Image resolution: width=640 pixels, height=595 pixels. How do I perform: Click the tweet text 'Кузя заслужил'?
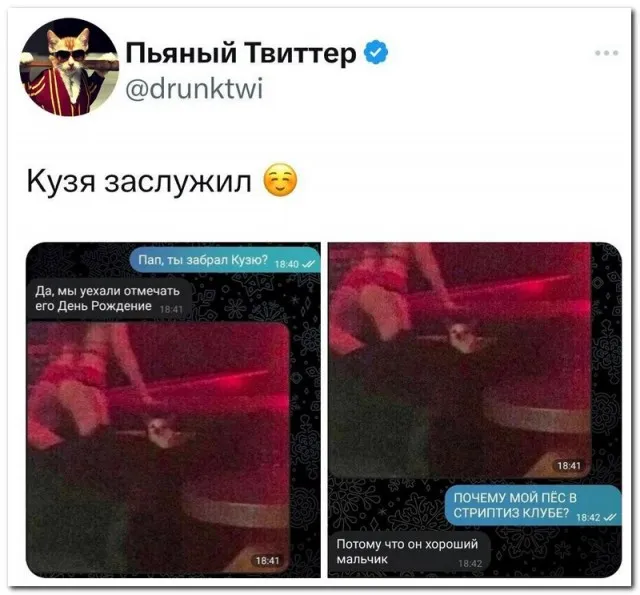click(139, 180)
